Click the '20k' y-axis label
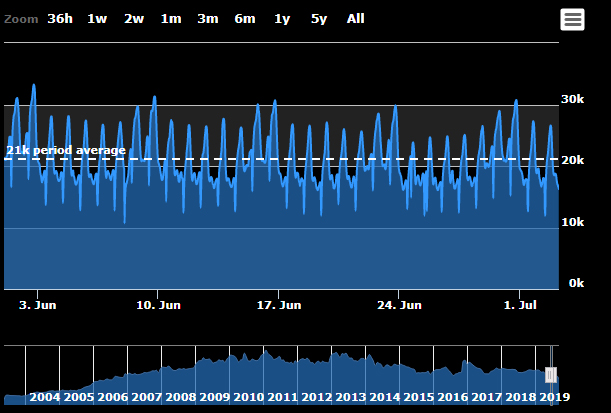611x413 pixels. 572,160
